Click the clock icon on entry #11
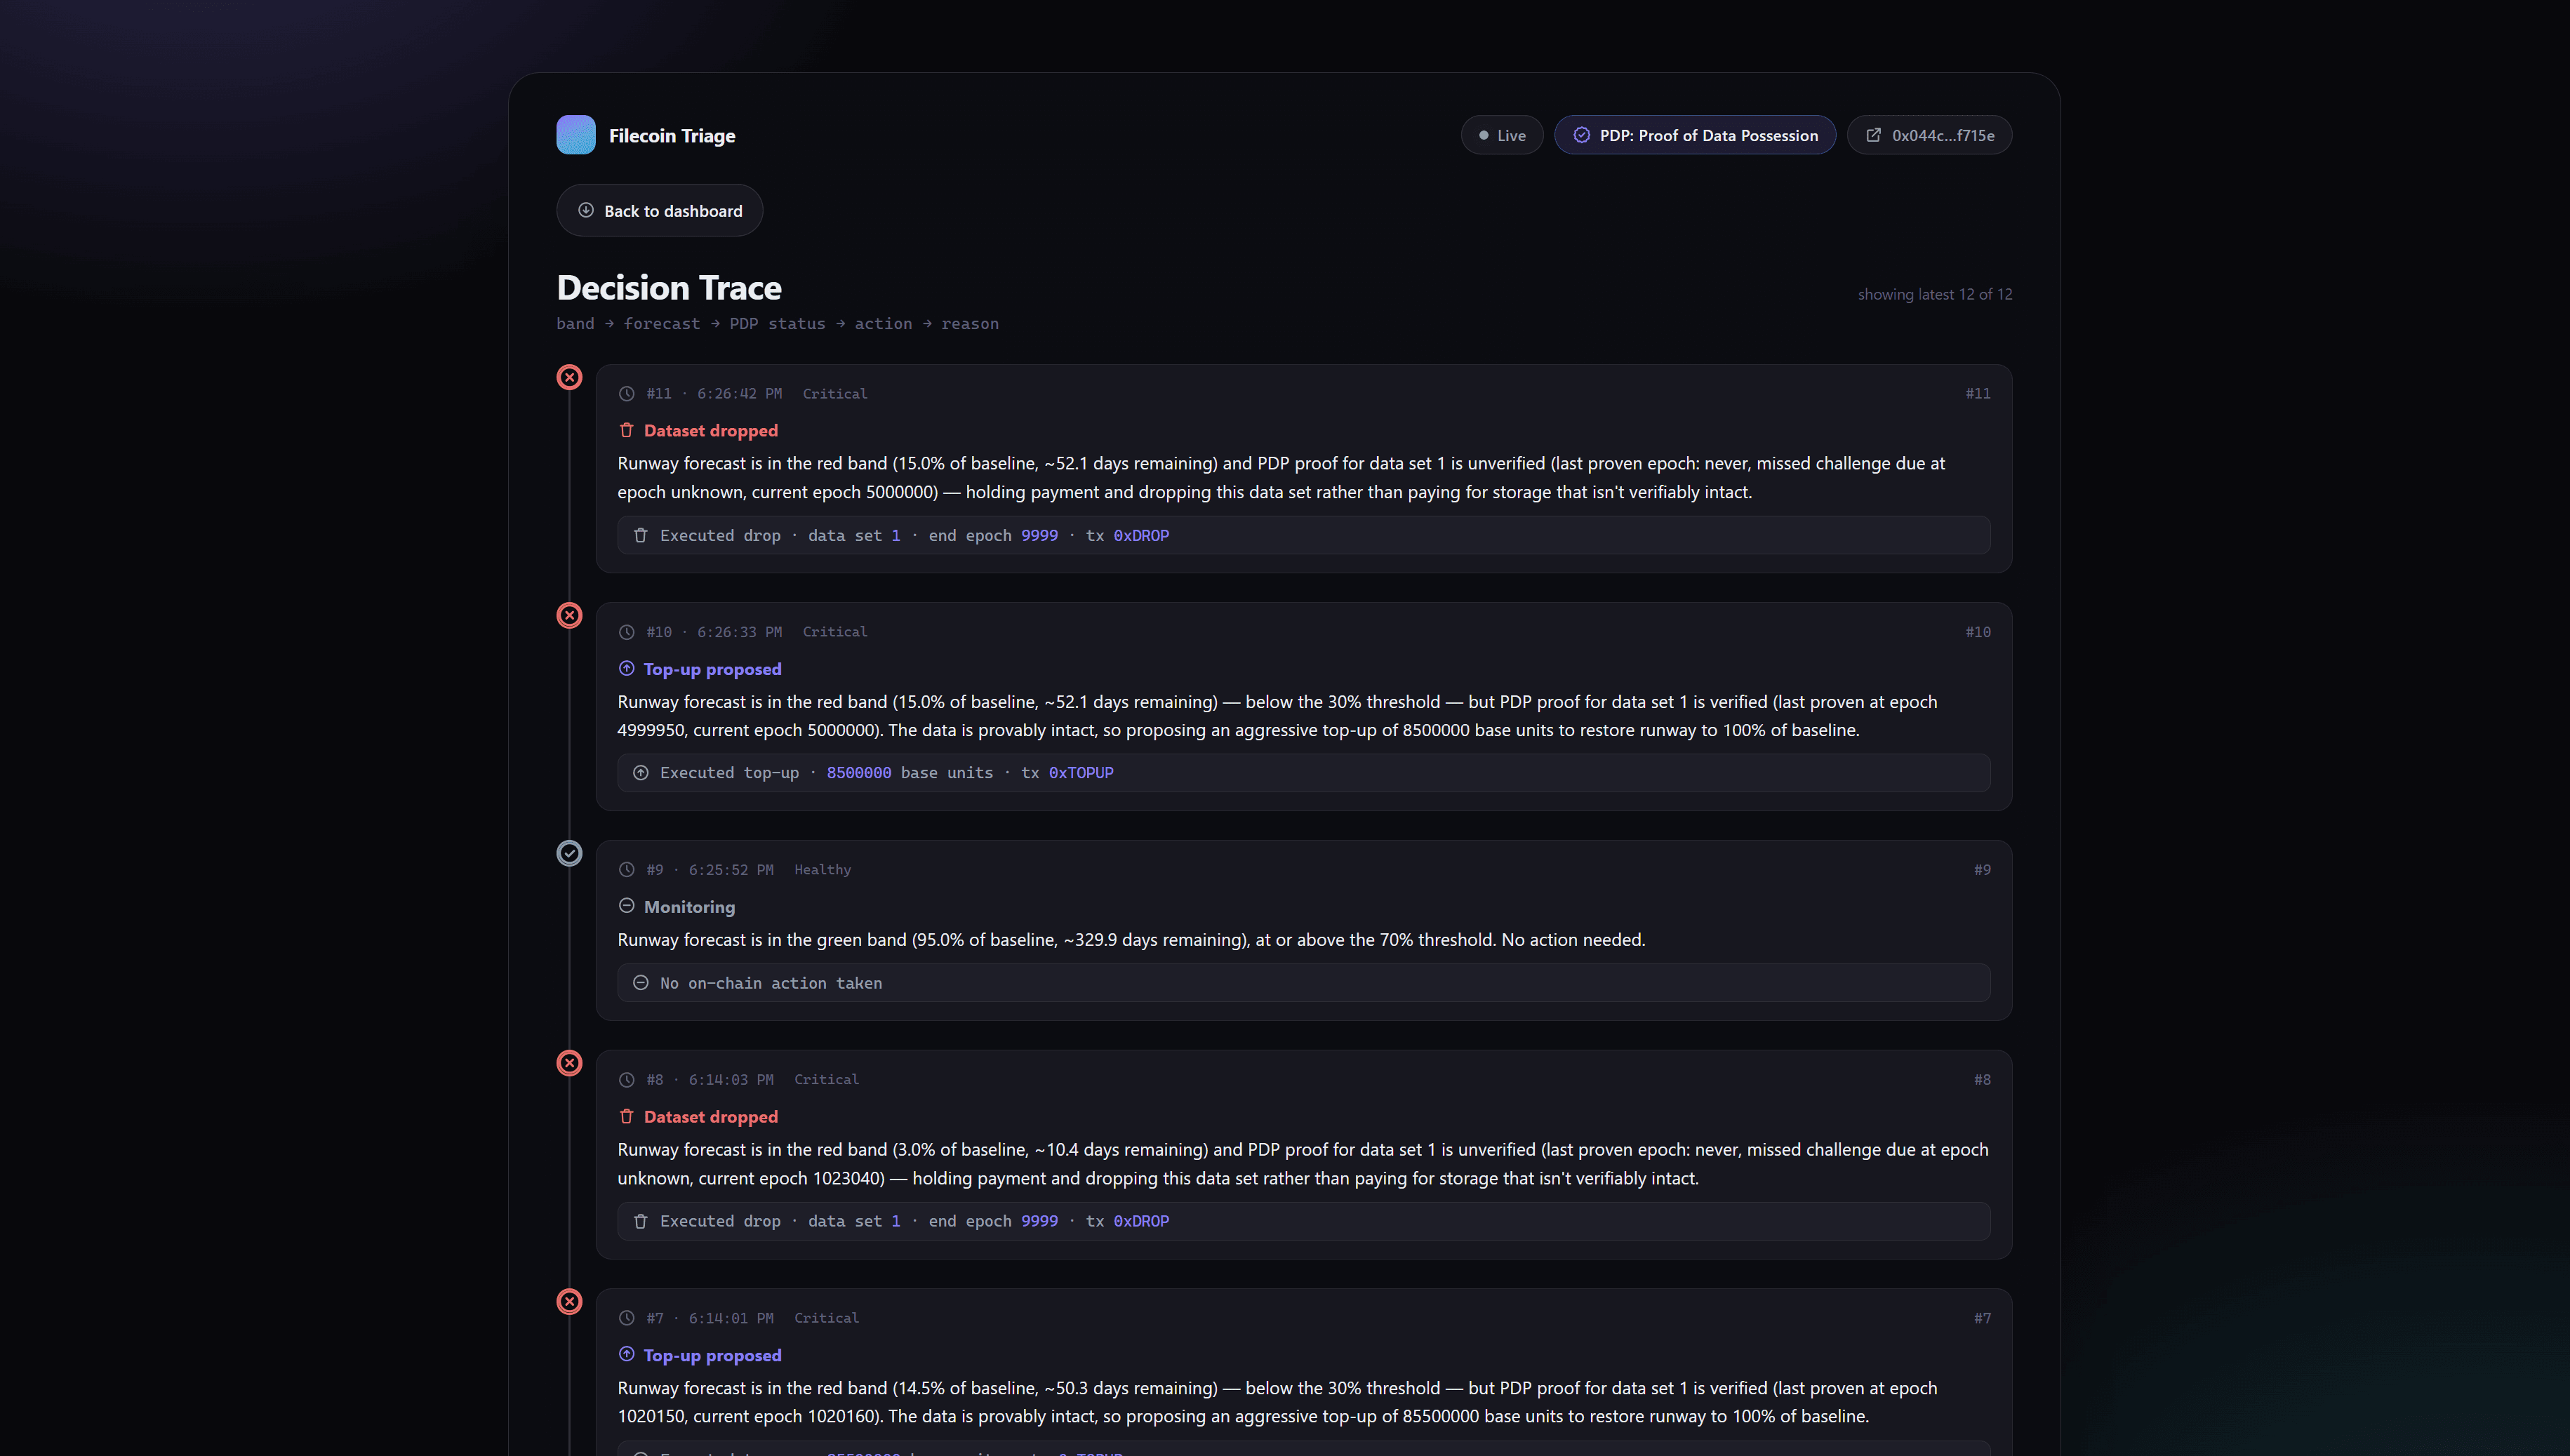Image resolution: width=2570 pixels, height=1456 pixels. tap(627, 394)
